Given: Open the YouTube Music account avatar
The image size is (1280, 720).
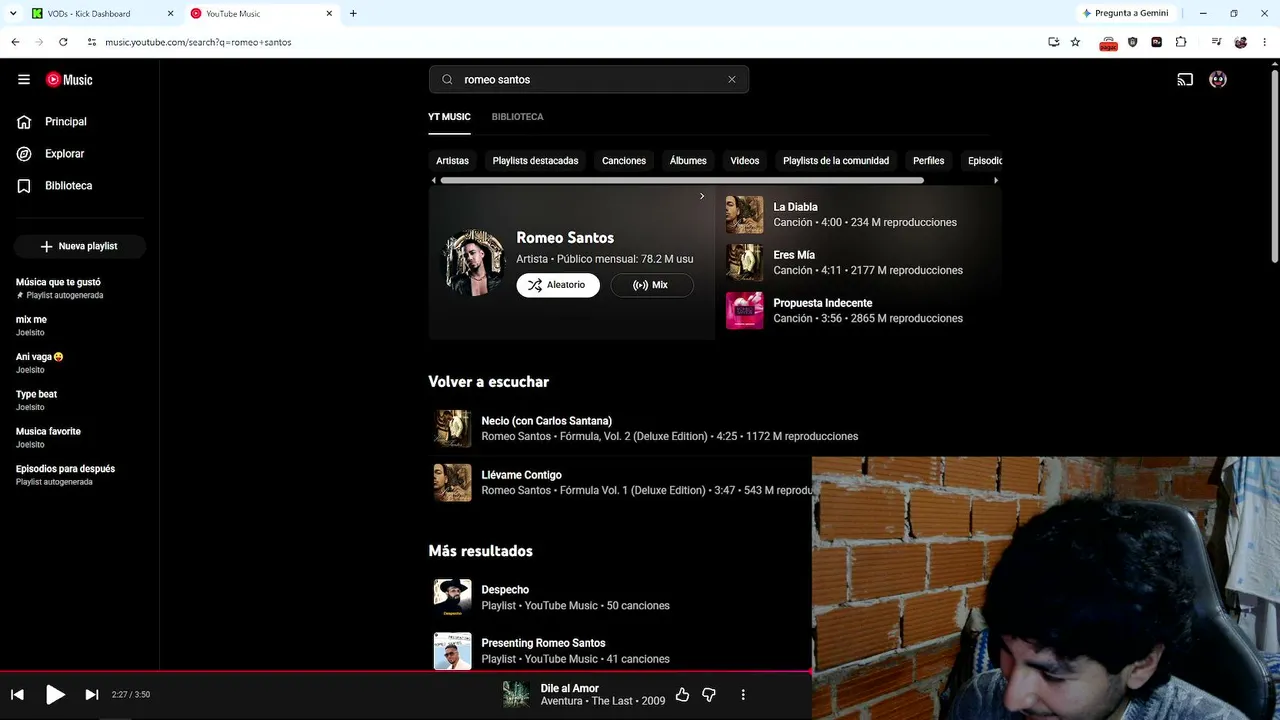Looking at the screenshot, I should (x=1218, y=80).
